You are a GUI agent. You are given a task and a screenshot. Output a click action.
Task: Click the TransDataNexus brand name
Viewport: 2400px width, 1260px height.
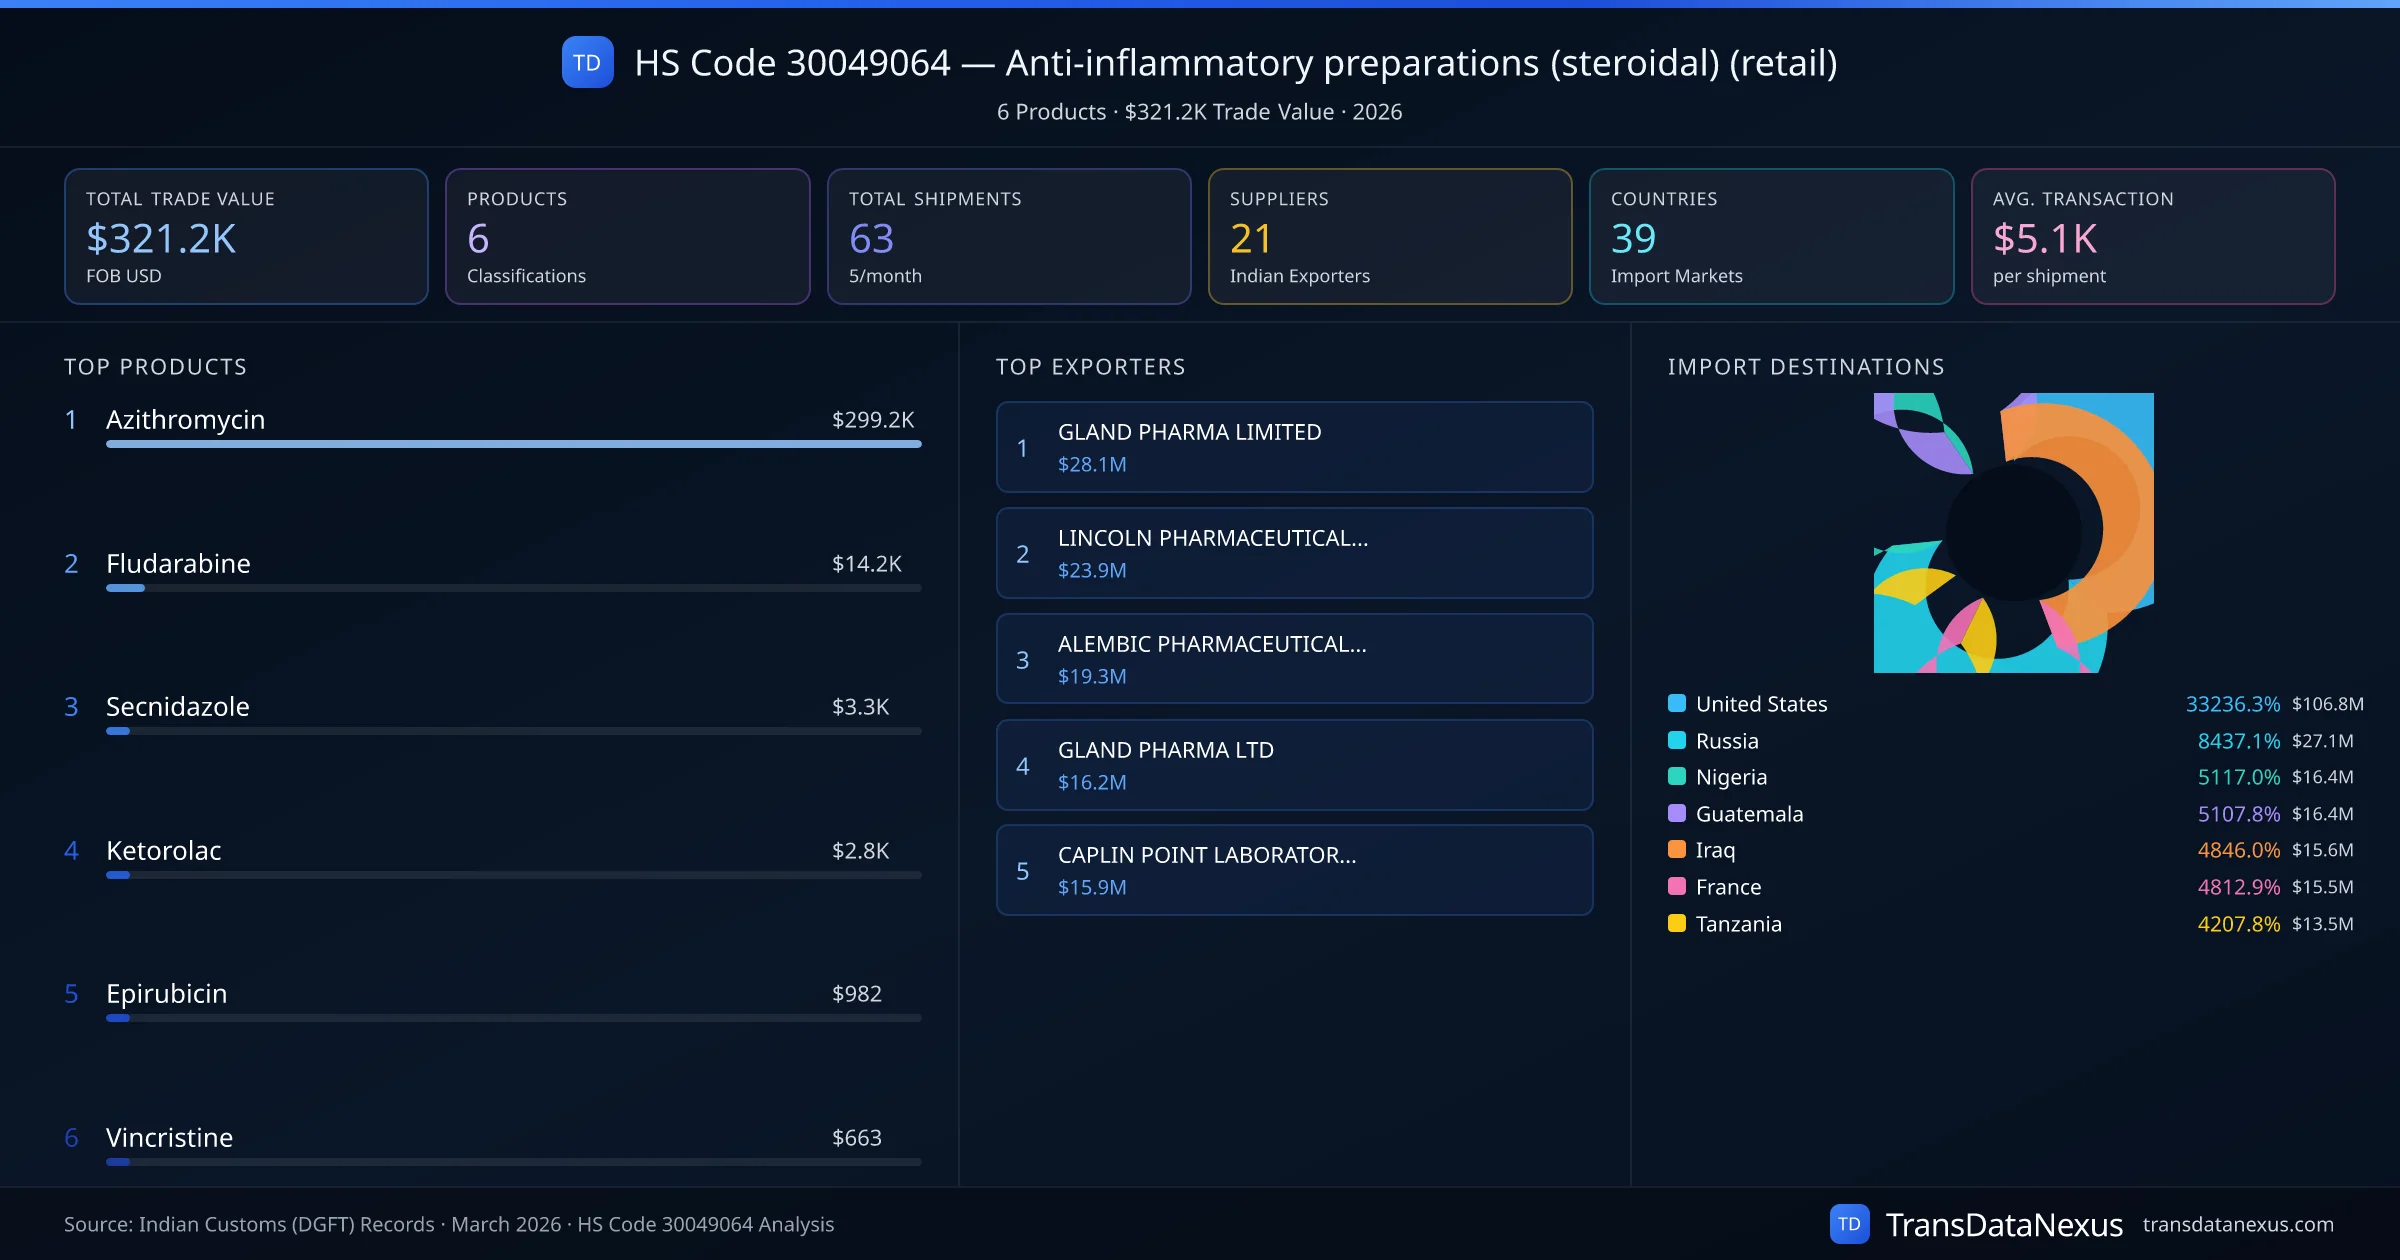(x=2003, y=1224)
